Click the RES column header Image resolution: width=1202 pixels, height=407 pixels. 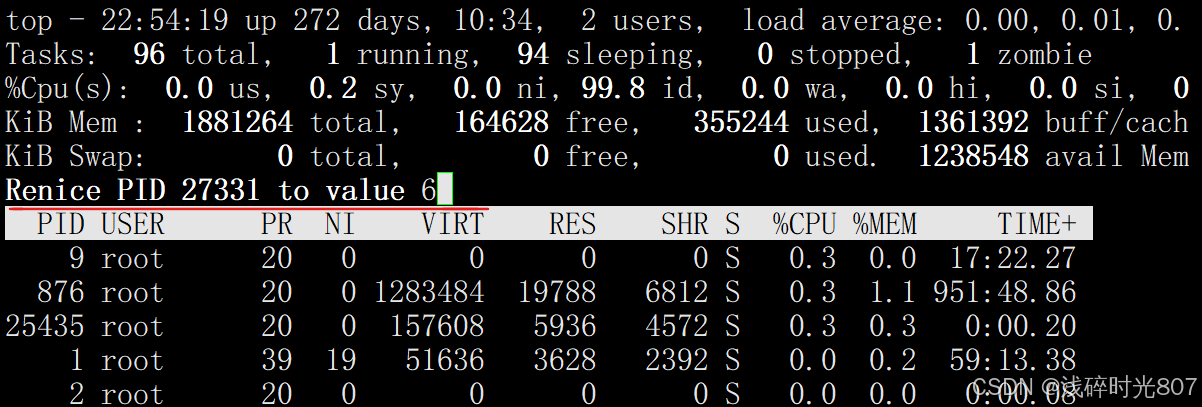(x=572, y=224)
